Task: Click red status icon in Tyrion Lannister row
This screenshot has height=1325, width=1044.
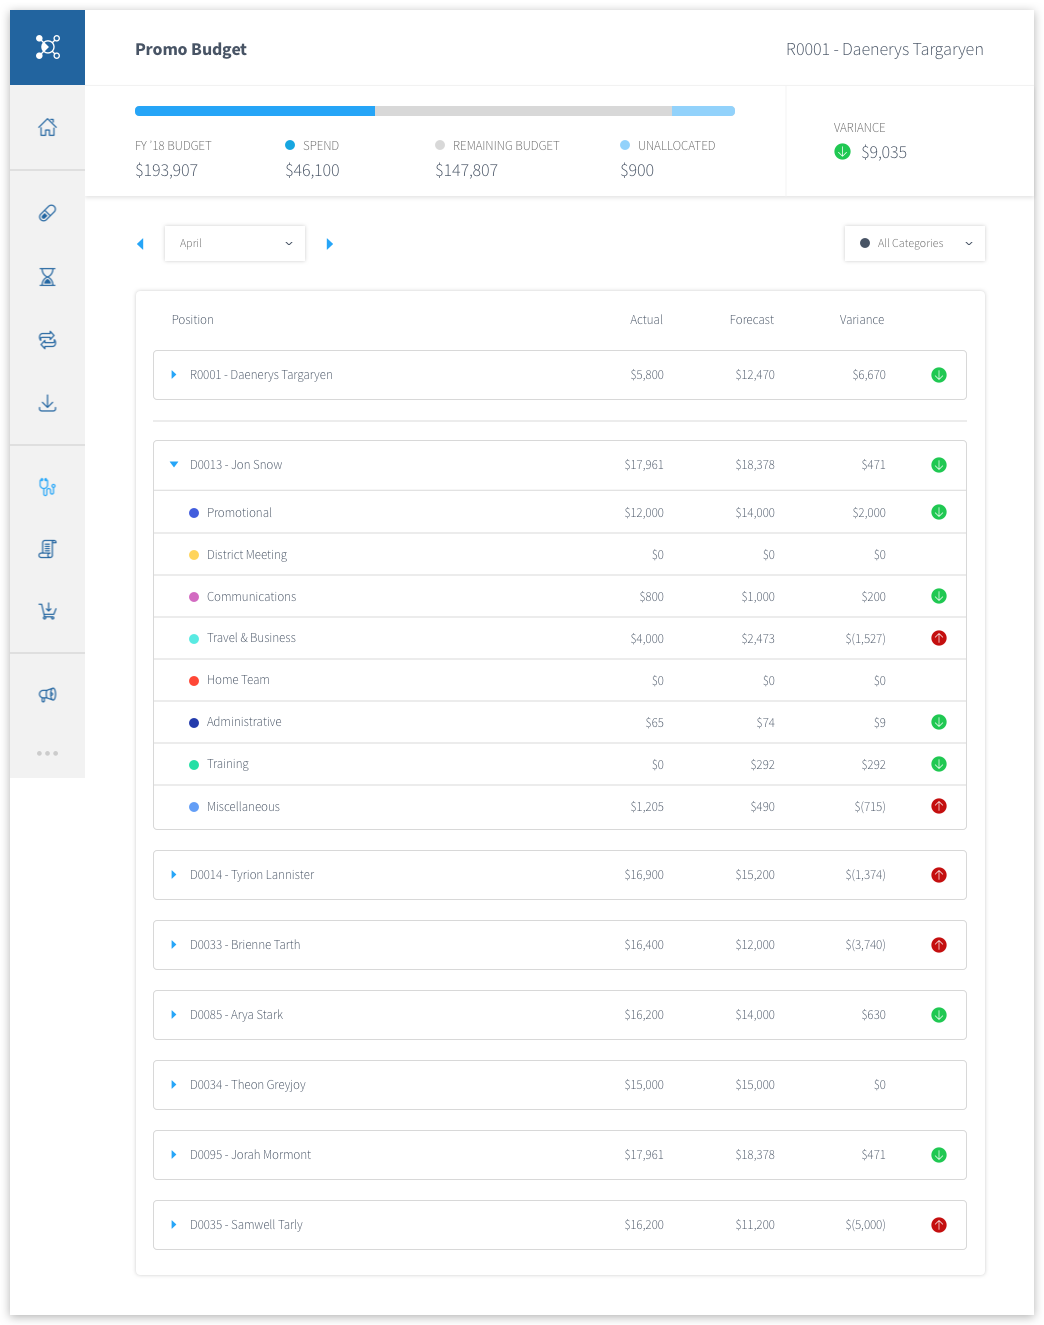Action: [x=939, y=875]
